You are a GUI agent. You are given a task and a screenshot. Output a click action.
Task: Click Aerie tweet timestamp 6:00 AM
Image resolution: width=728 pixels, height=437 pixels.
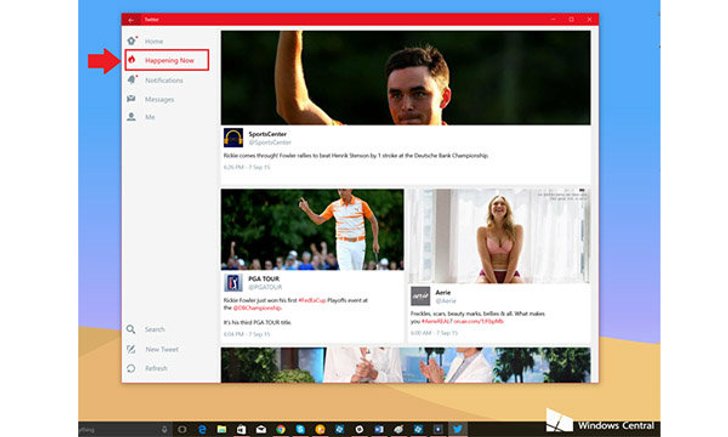pos(421,333)
